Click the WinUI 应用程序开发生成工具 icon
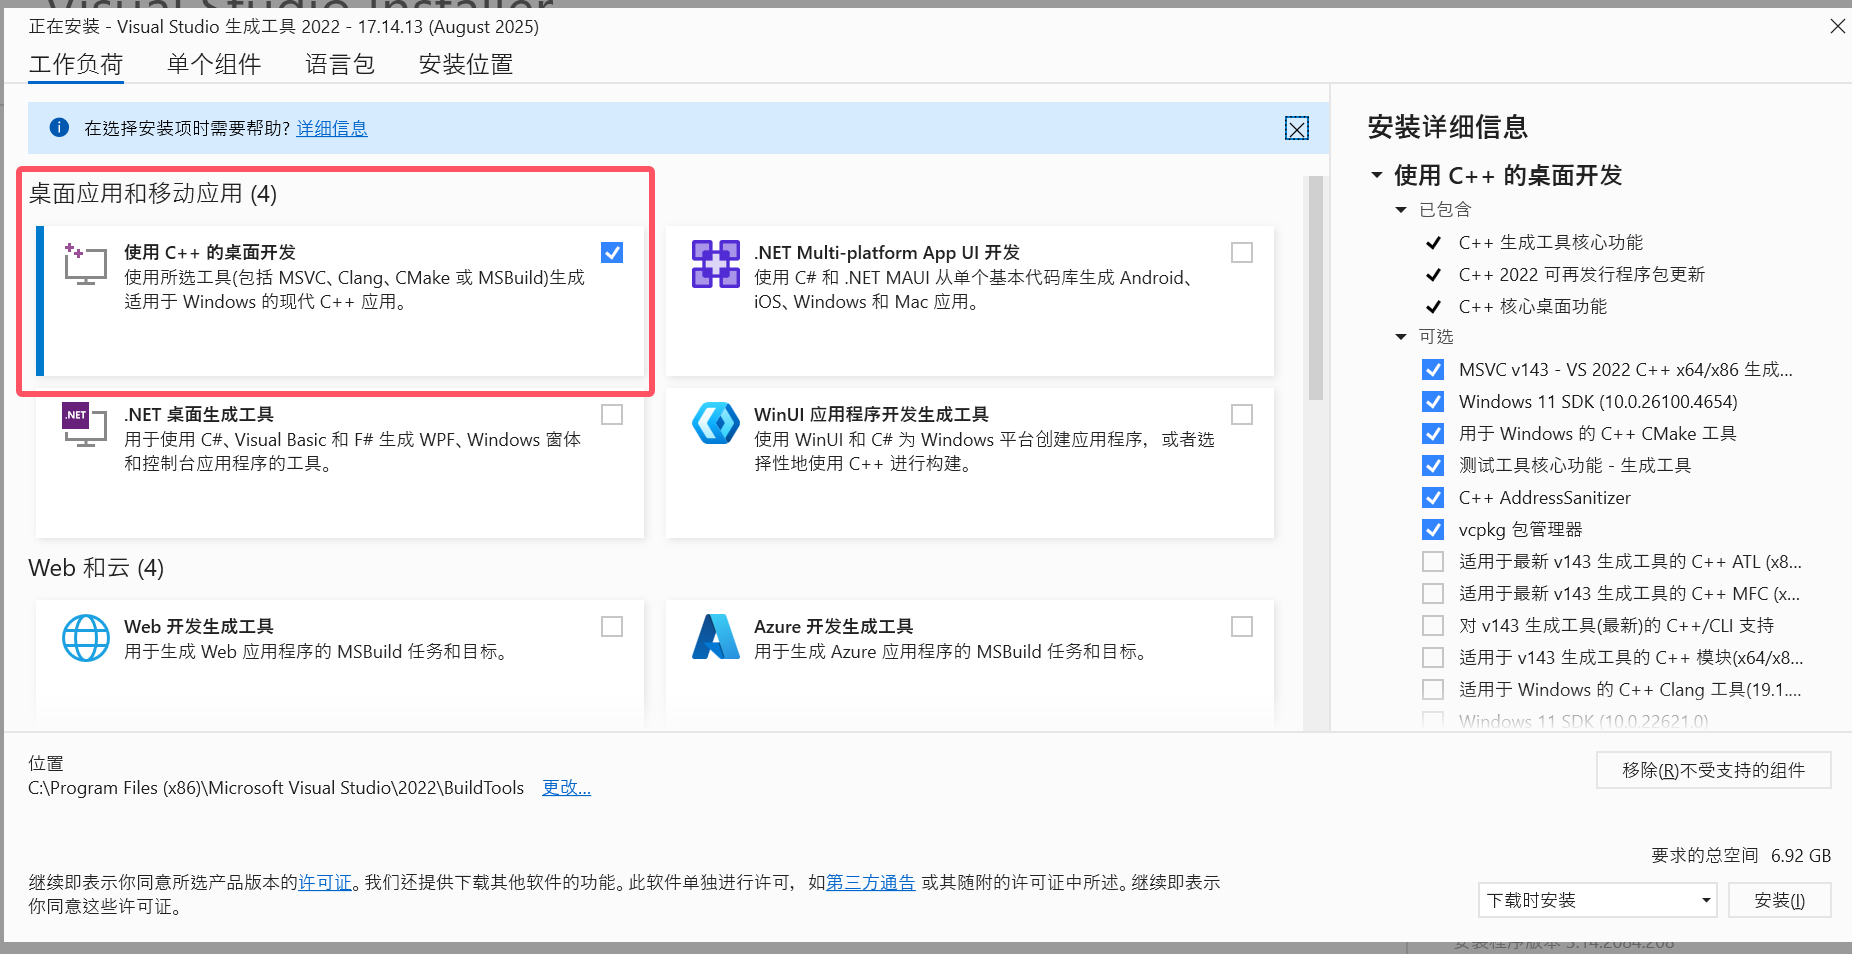The width and height of the screenshot is (1852, 954). tap(716, 424)
